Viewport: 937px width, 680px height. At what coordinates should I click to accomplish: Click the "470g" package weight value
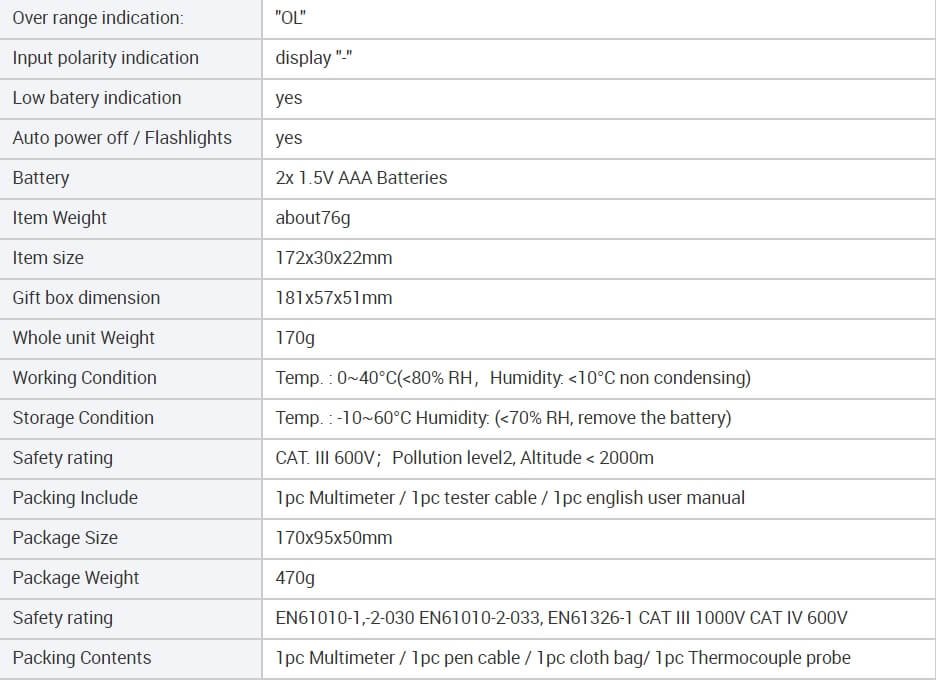(x=295, y=578)
